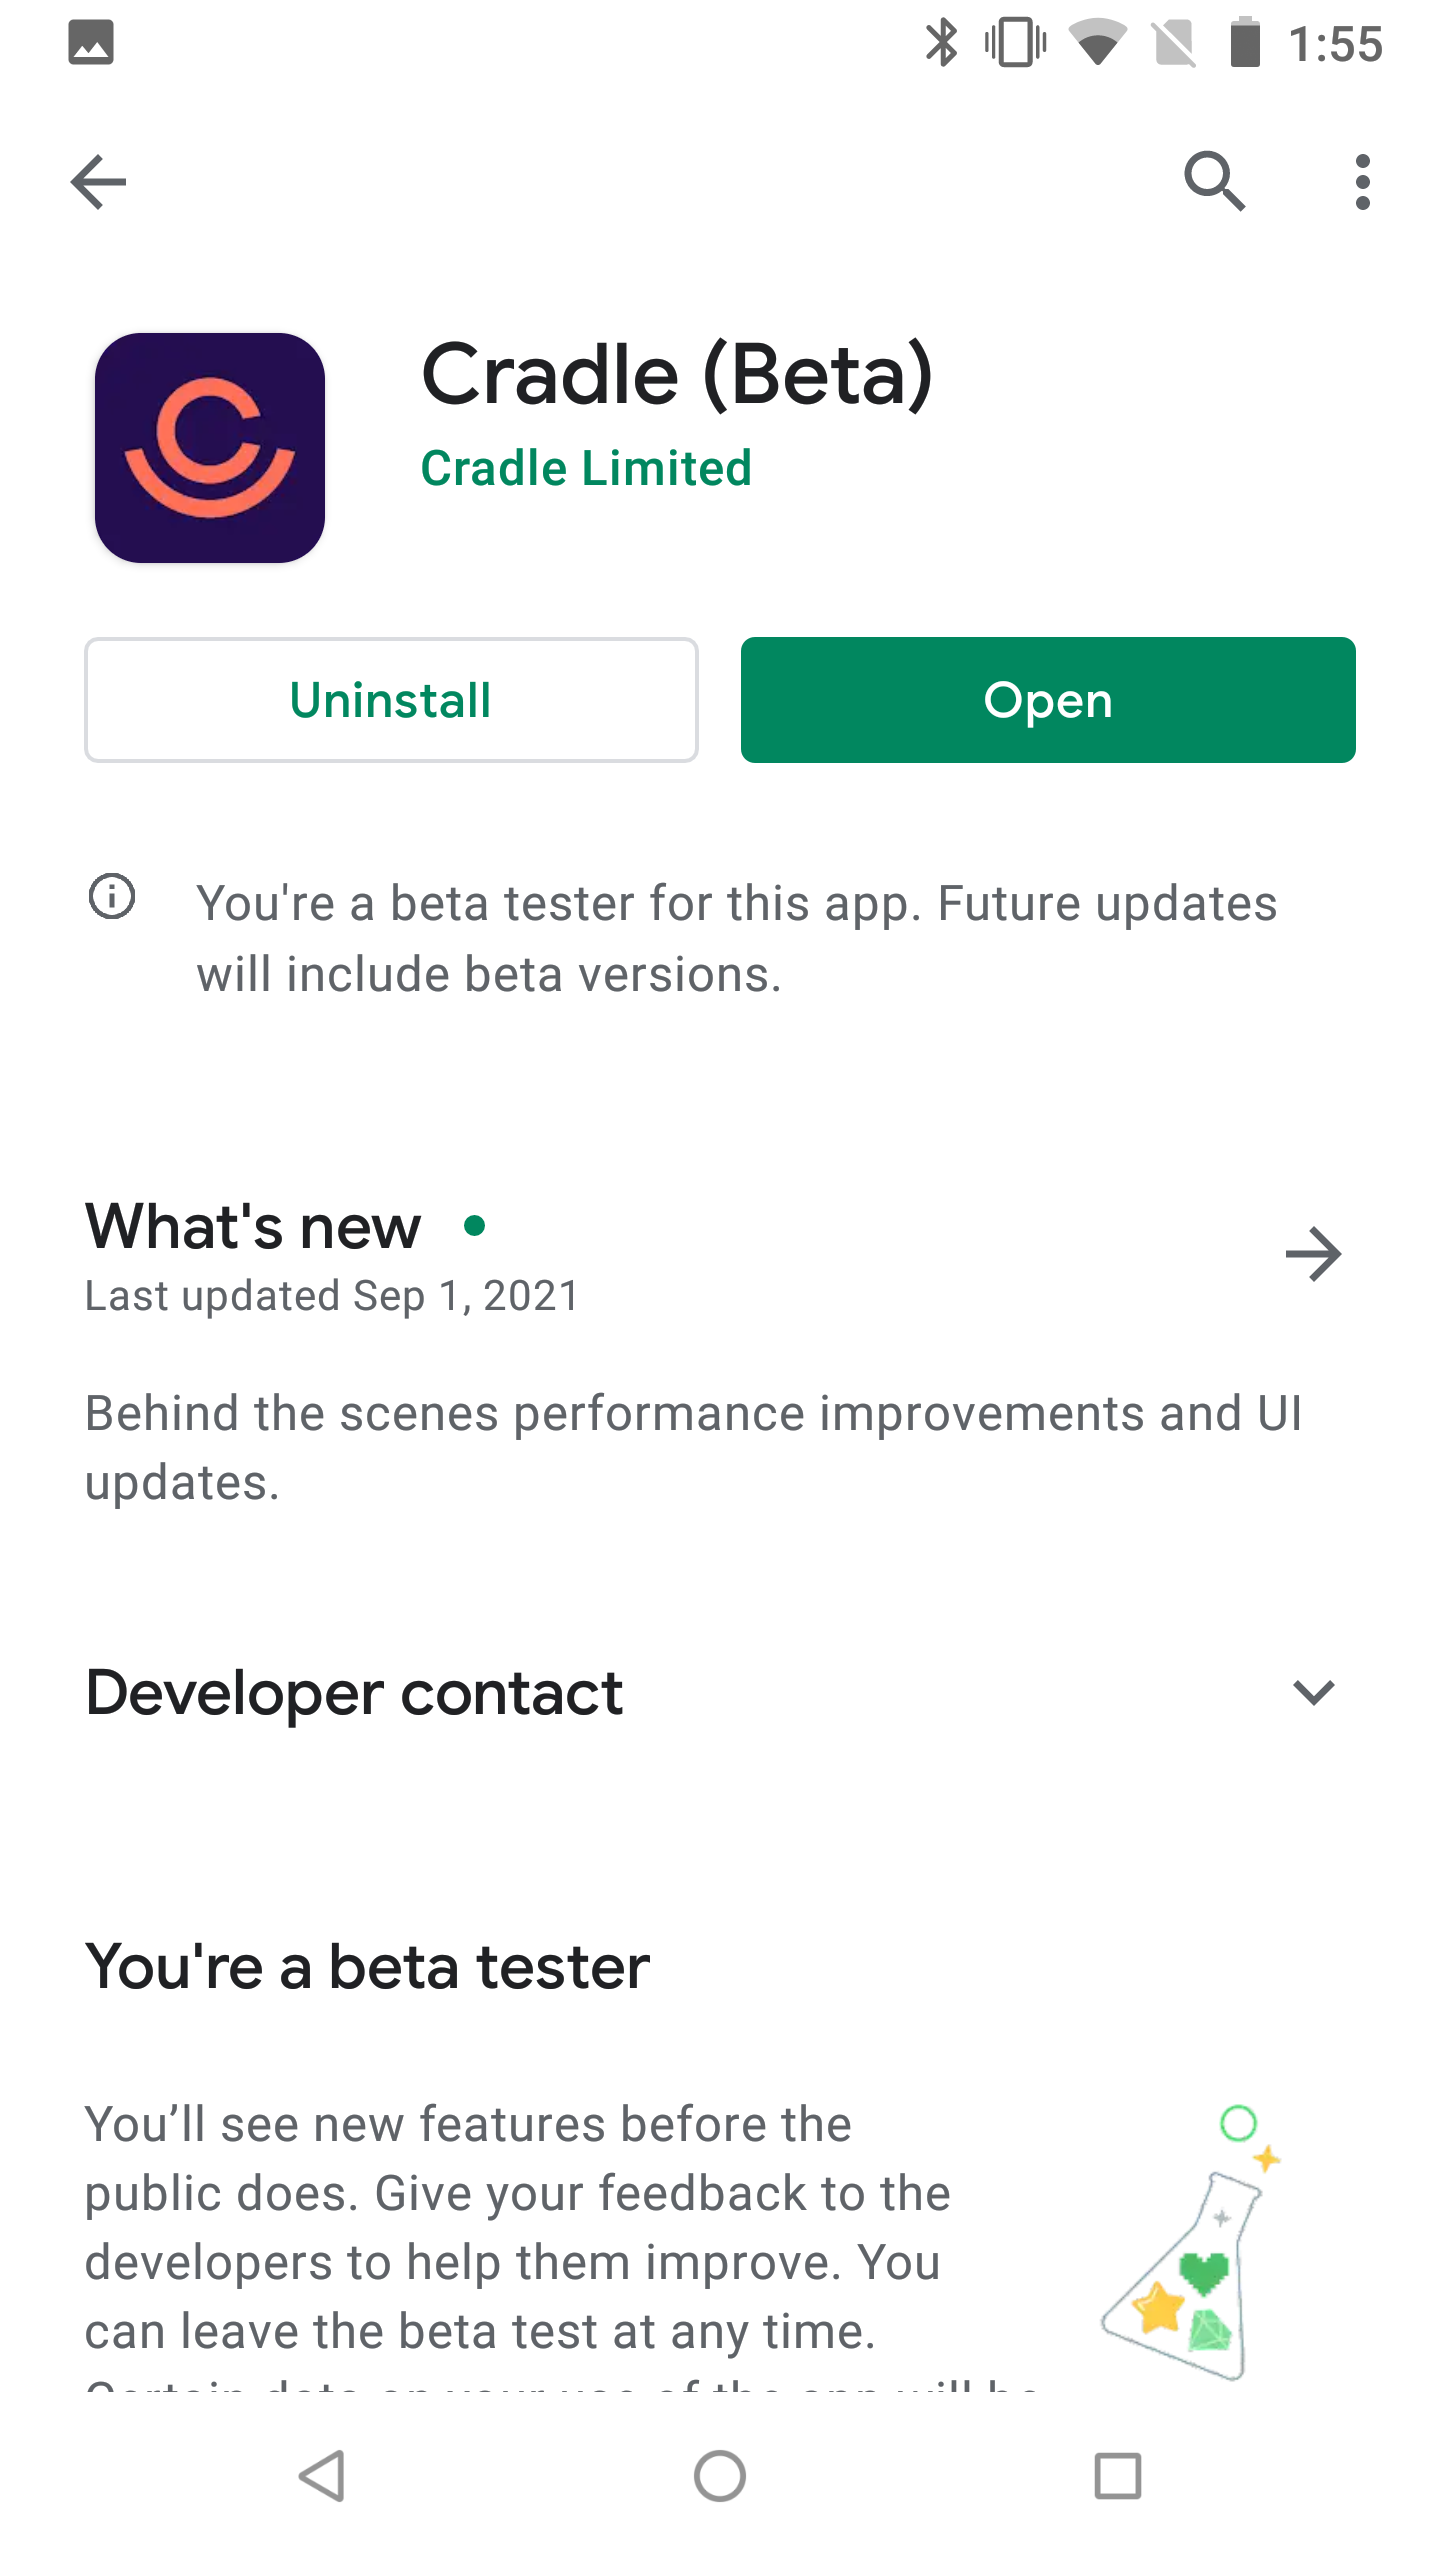Tap the Uninstall button

point(390,699)
